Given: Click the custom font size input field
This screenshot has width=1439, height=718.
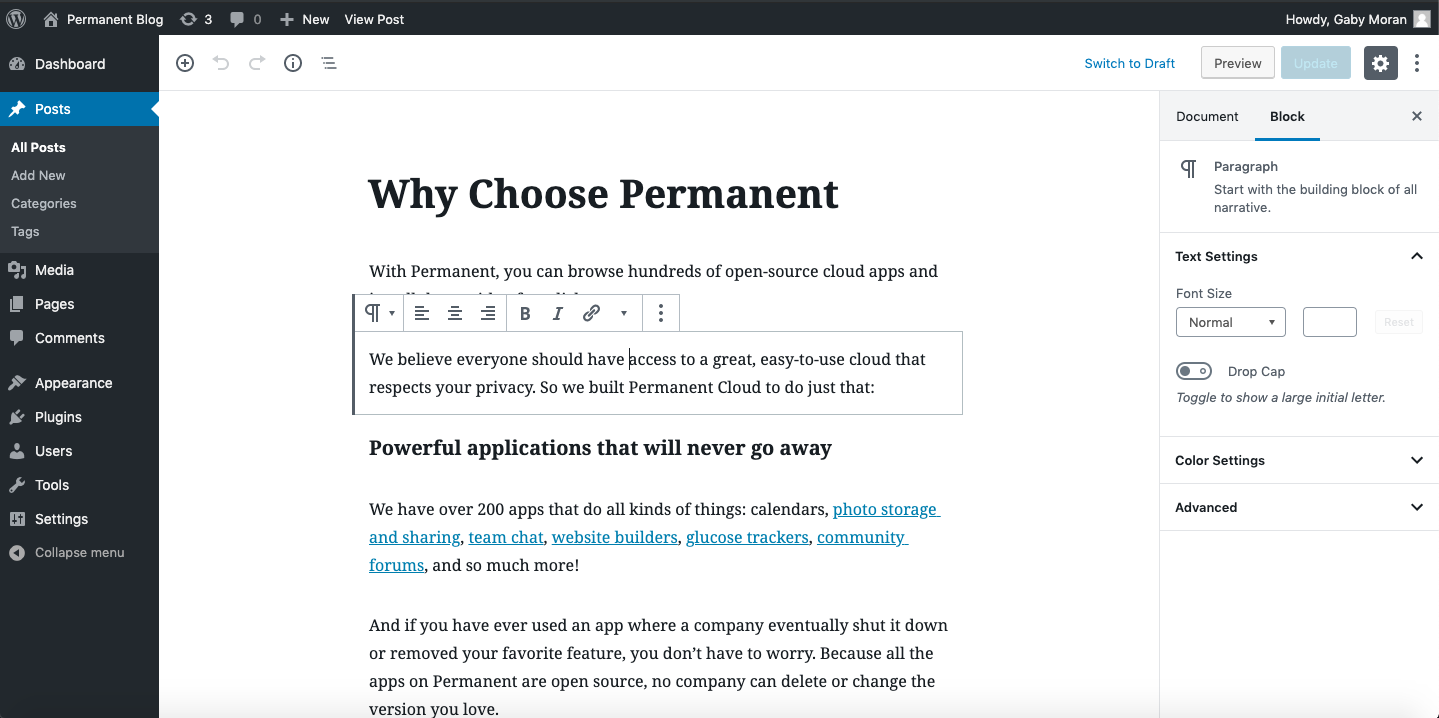Looking at the screenshot, I should click(1329, 321).
